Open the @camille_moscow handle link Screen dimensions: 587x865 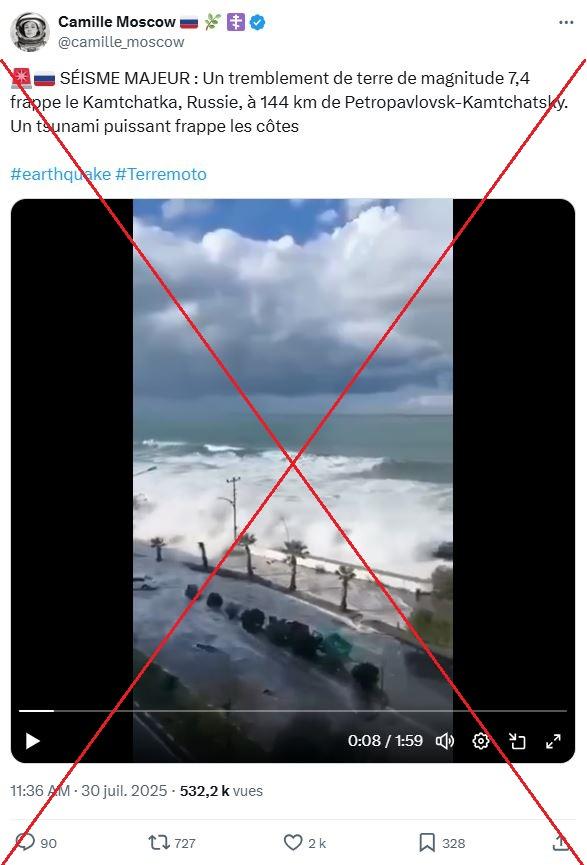pyautogui.click(x=121, y=42)
